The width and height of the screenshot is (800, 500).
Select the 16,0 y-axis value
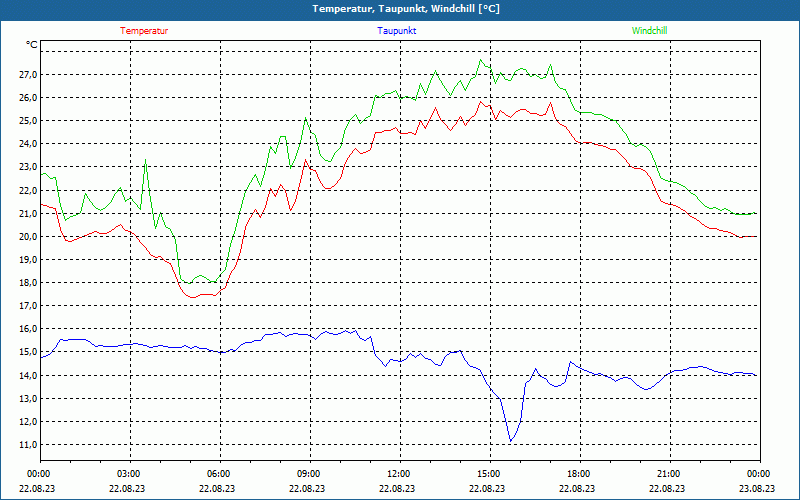(x=29, y=329)
